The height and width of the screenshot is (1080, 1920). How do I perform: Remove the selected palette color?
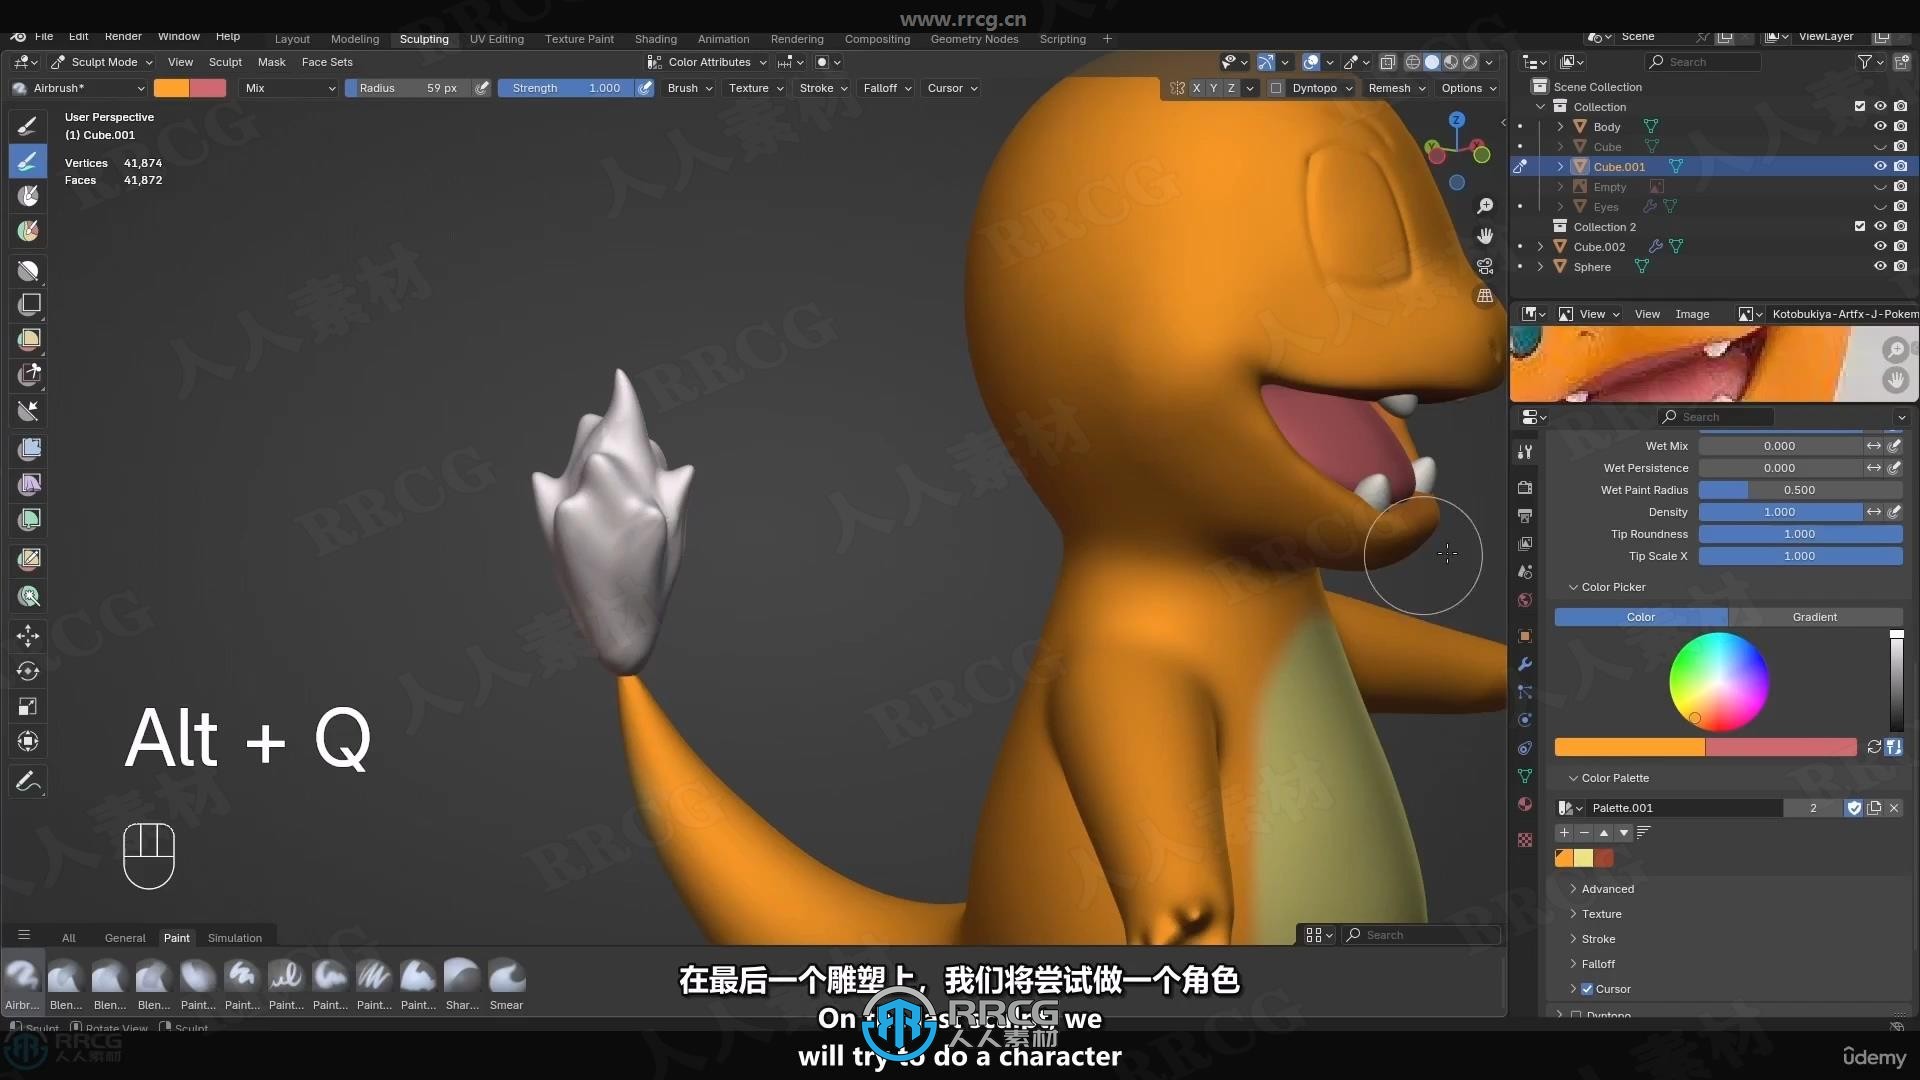point(1584,832)
